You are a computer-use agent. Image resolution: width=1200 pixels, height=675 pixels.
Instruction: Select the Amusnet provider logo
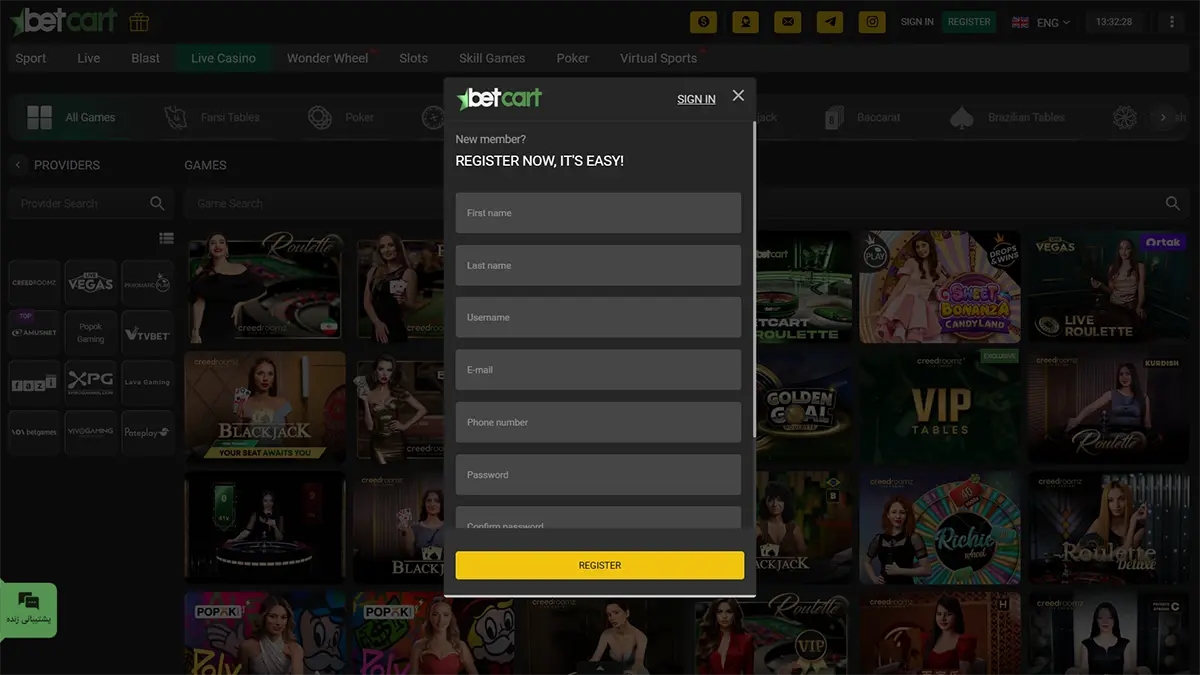(x=35, y=333)
